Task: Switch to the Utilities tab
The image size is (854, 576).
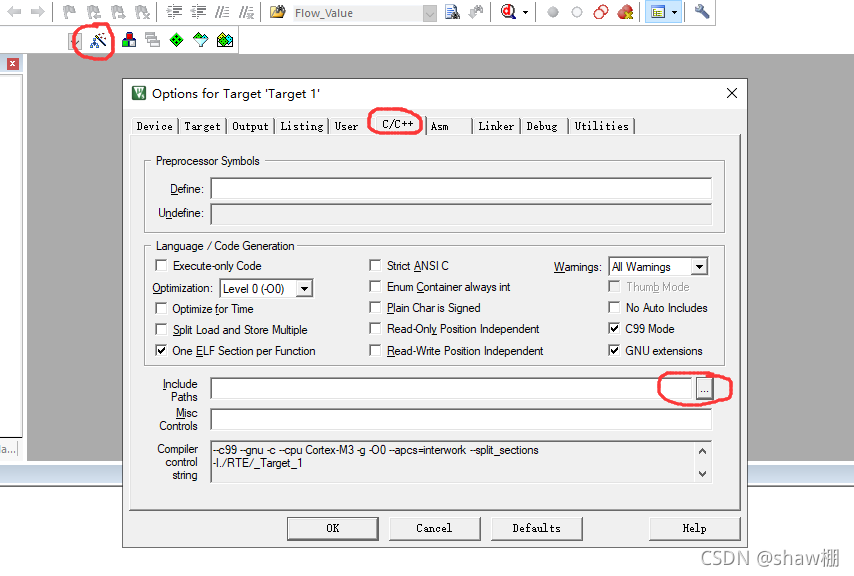Action: [601, 126]
